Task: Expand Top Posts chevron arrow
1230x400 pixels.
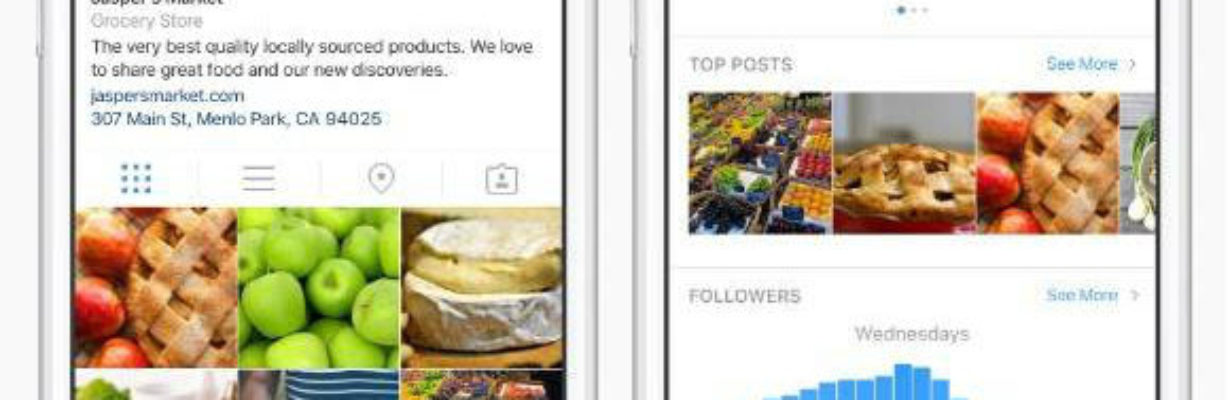Action: [1133, 64]
